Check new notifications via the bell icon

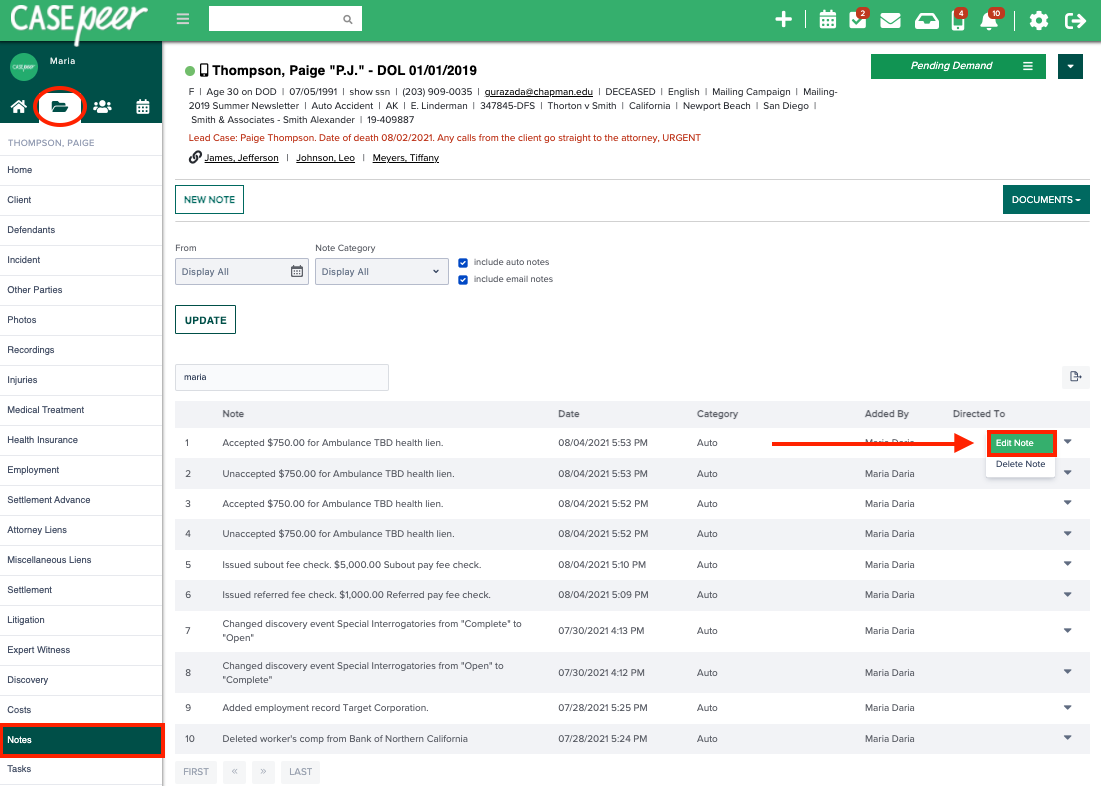tap(989, 20)
